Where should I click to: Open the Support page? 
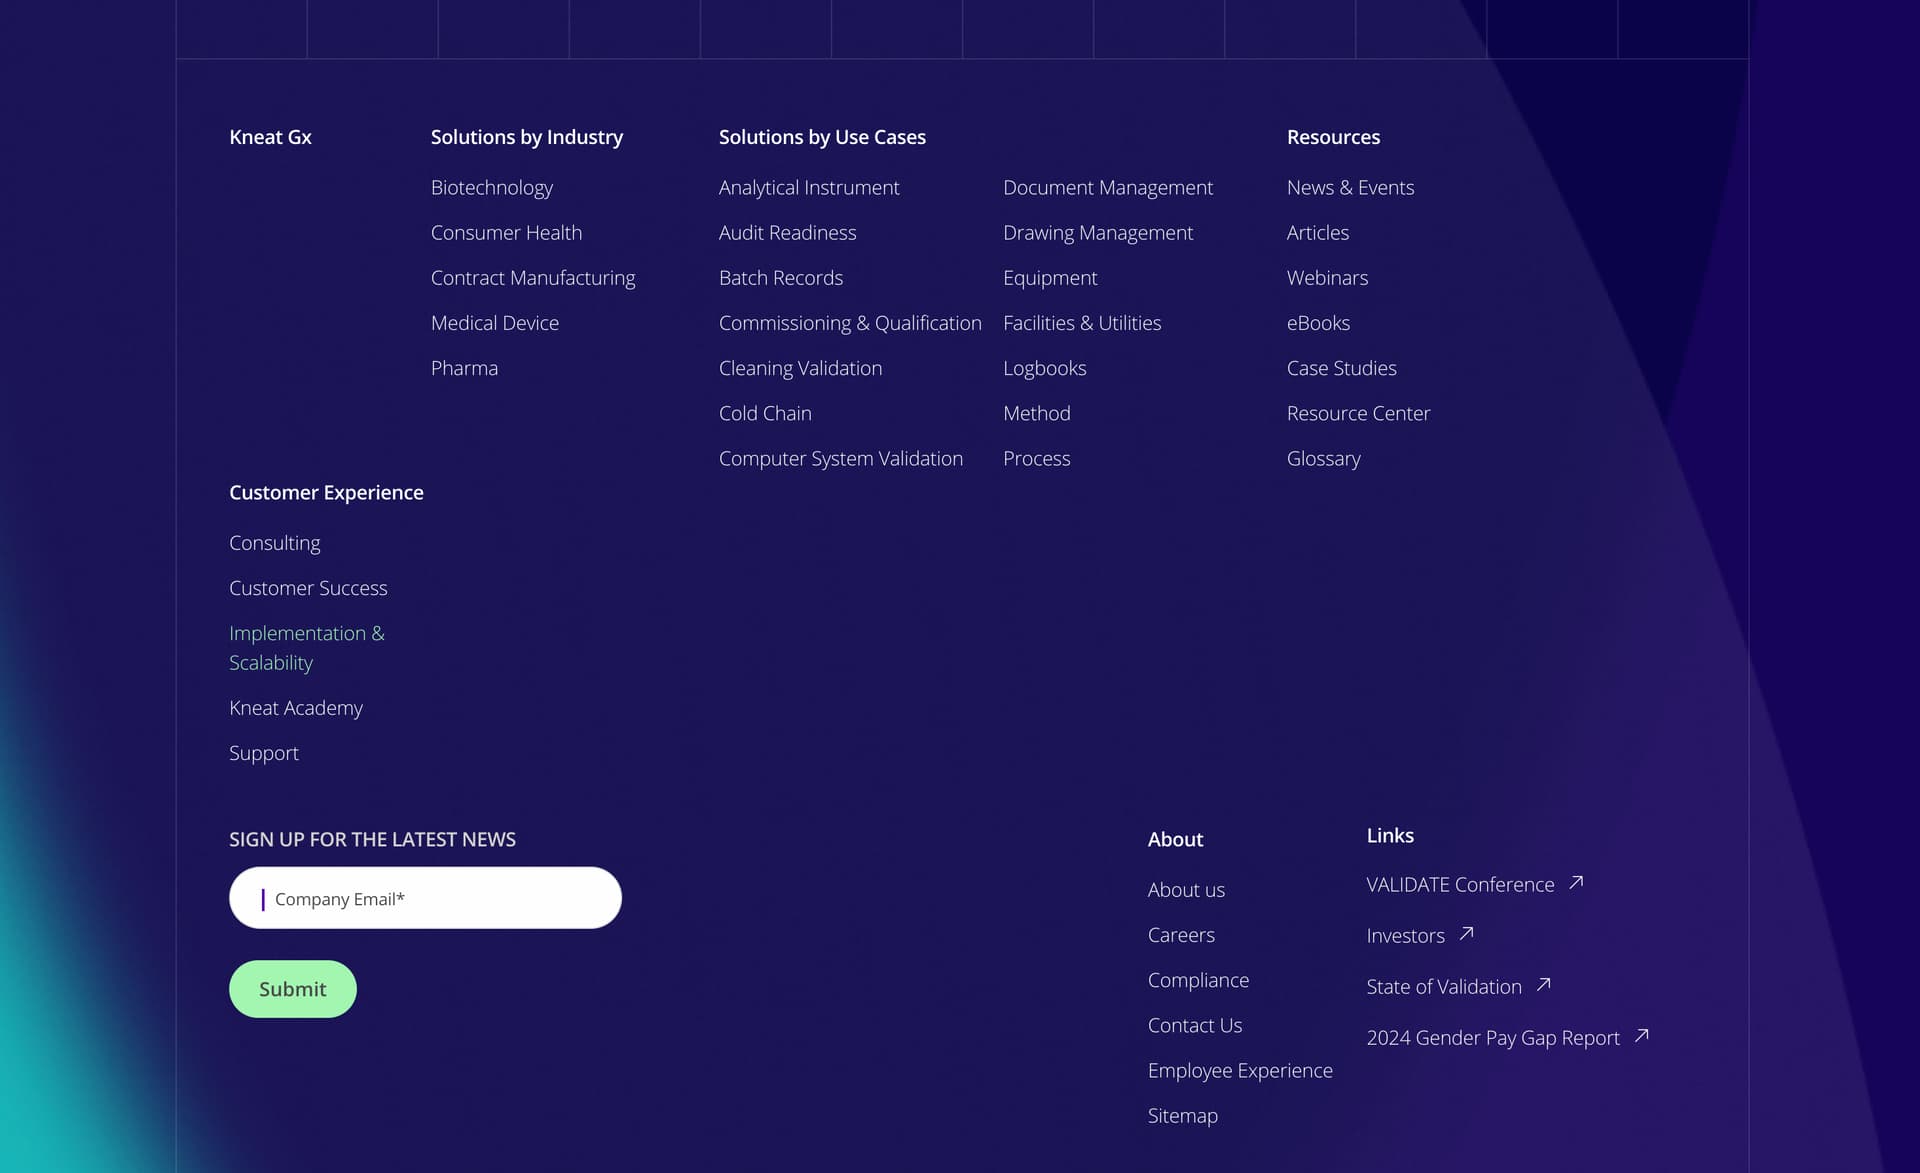coord(264,753)
